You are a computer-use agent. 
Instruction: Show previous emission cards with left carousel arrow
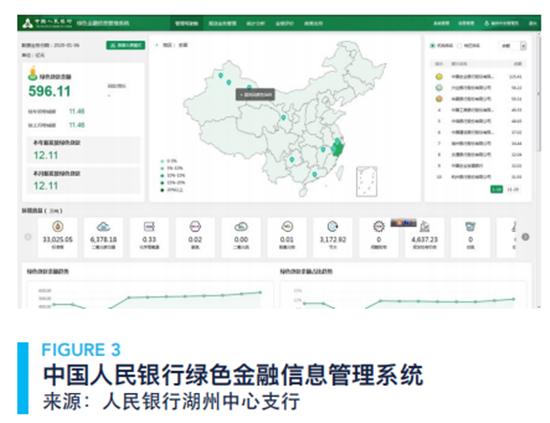pos(28,237)
